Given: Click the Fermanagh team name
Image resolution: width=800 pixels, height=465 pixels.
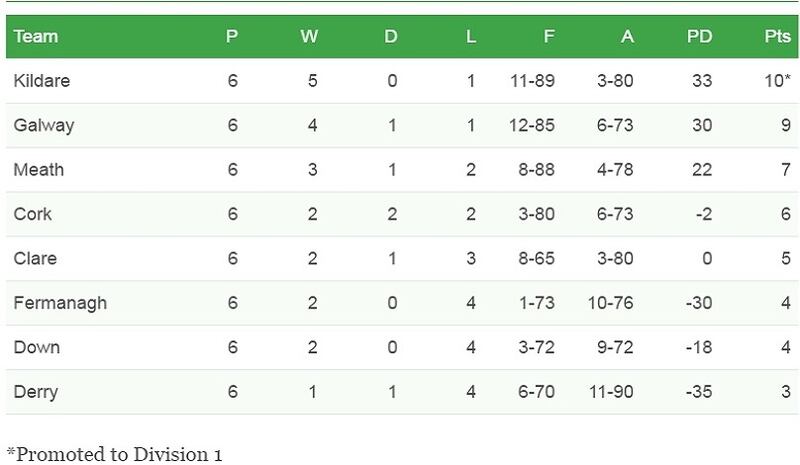Looking at the screenshot, I should click(x=60, y=303).
